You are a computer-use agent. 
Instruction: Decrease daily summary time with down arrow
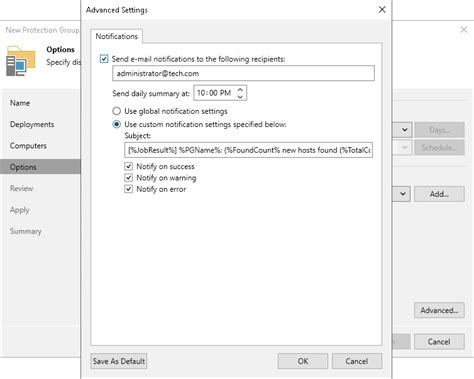point(240,96)
